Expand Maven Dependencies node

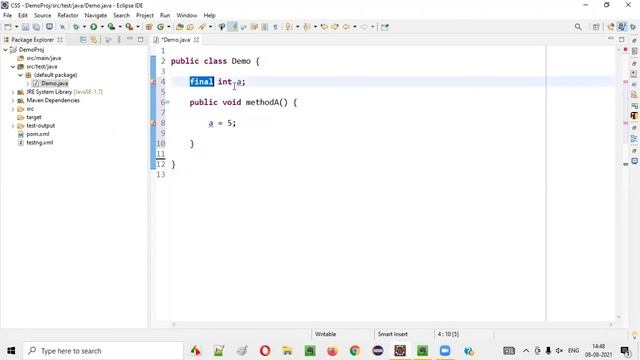pos(13,100)
